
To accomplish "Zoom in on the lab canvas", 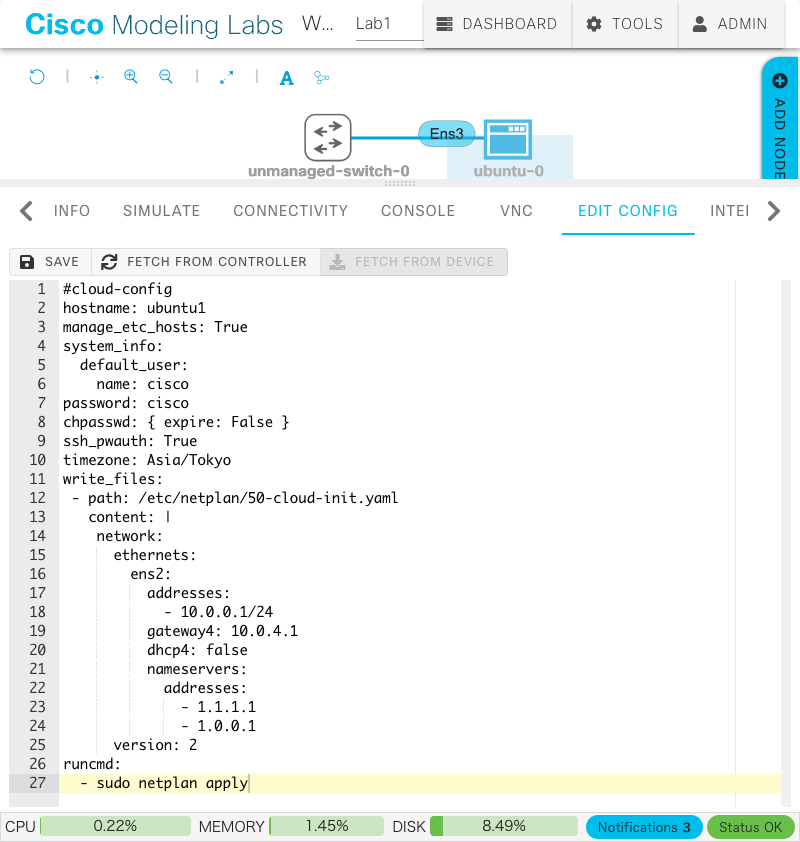I will pos(130,77).
